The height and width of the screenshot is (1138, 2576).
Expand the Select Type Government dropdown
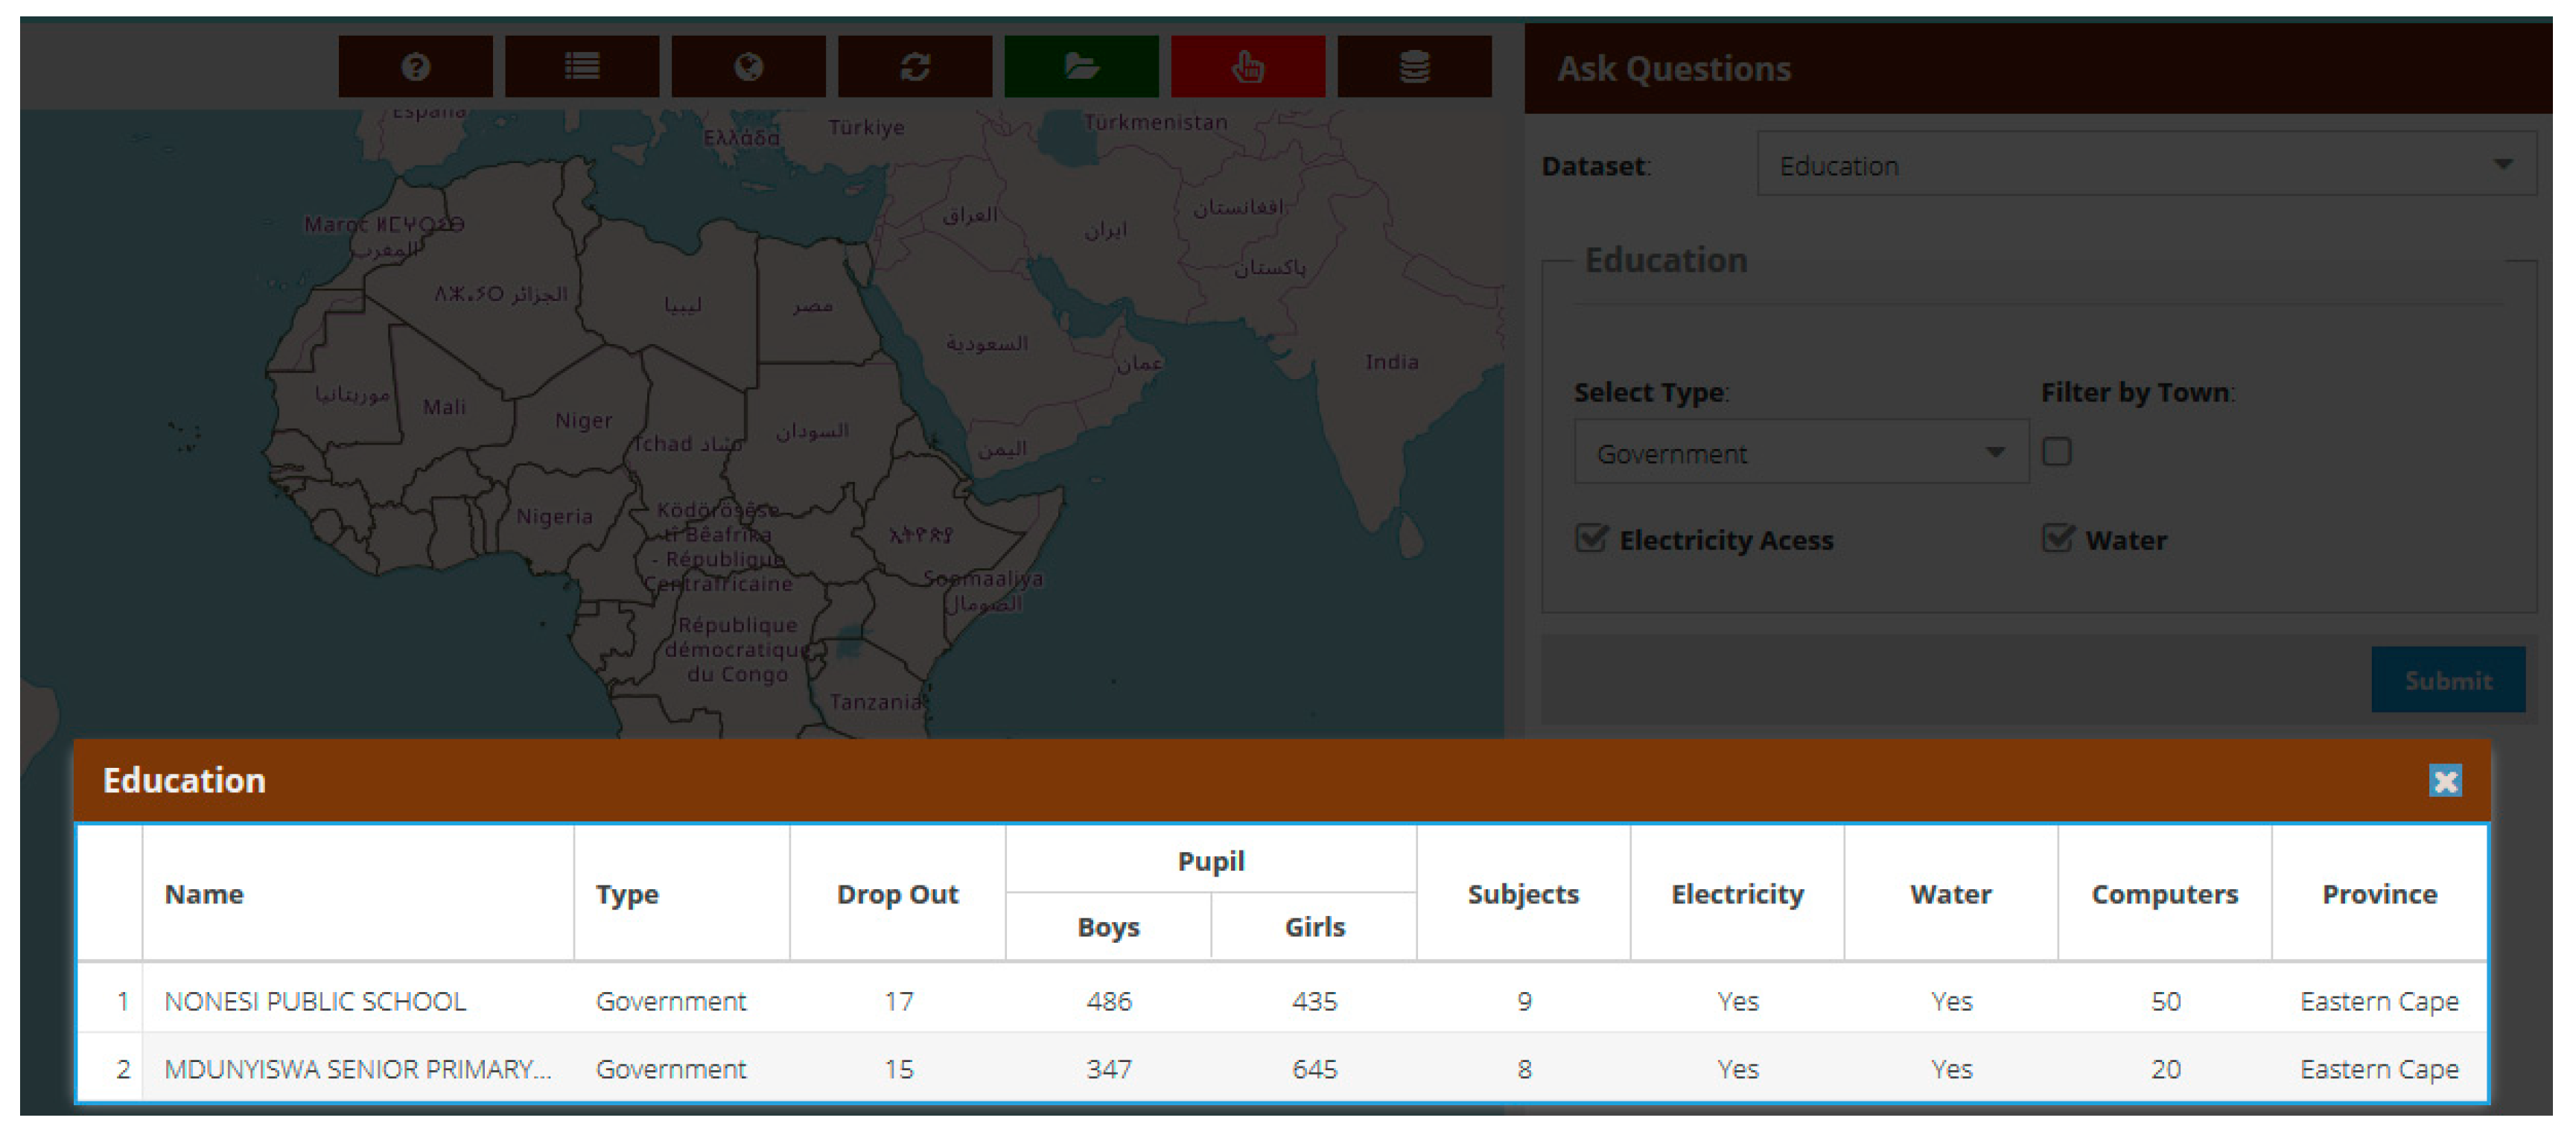coord(1801,453)
